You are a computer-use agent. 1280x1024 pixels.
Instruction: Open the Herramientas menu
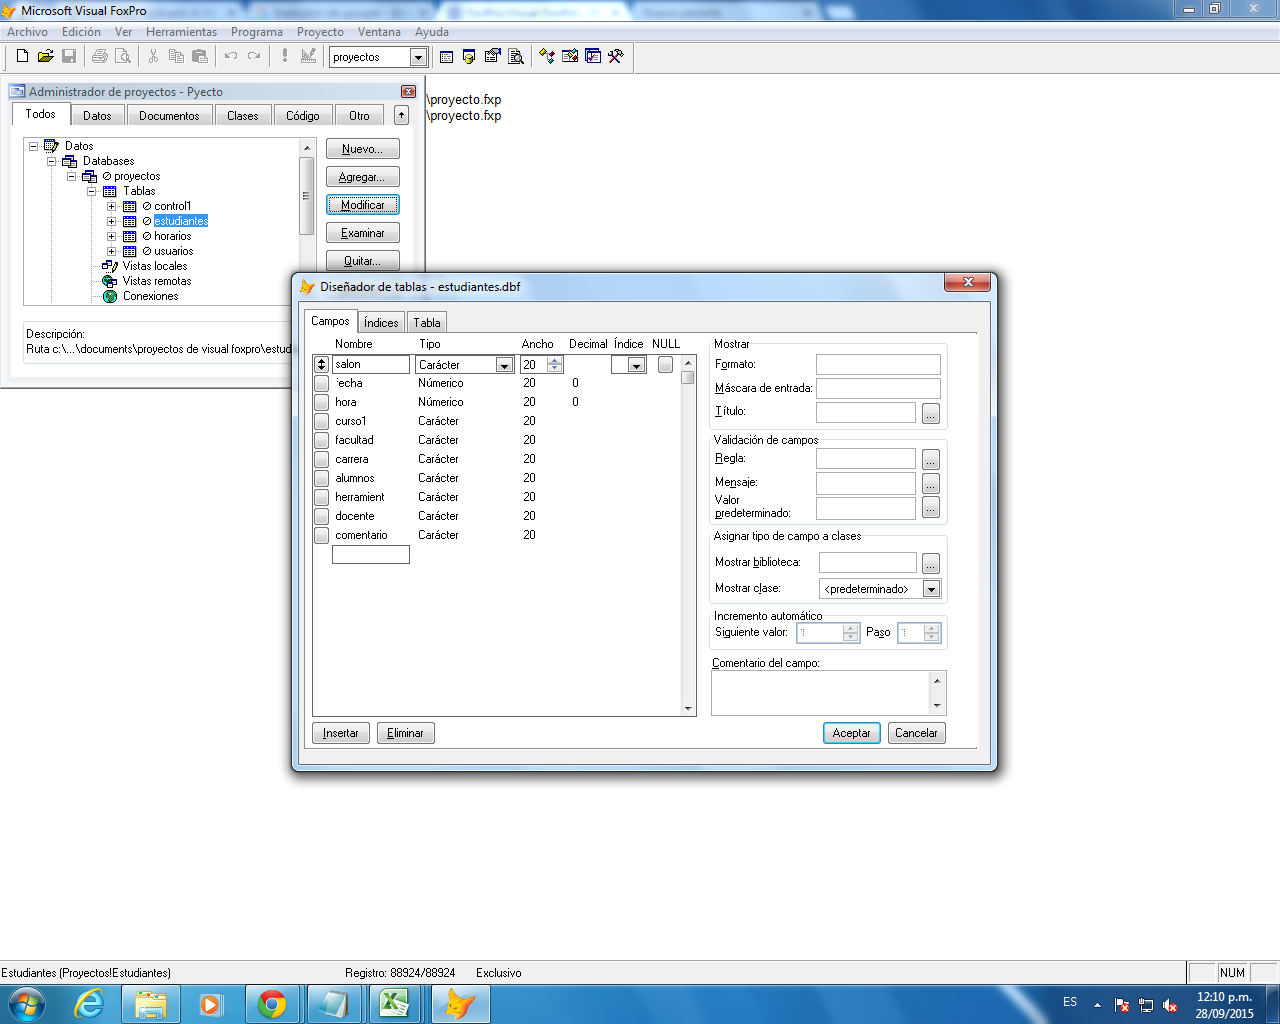tap(181, 32)
